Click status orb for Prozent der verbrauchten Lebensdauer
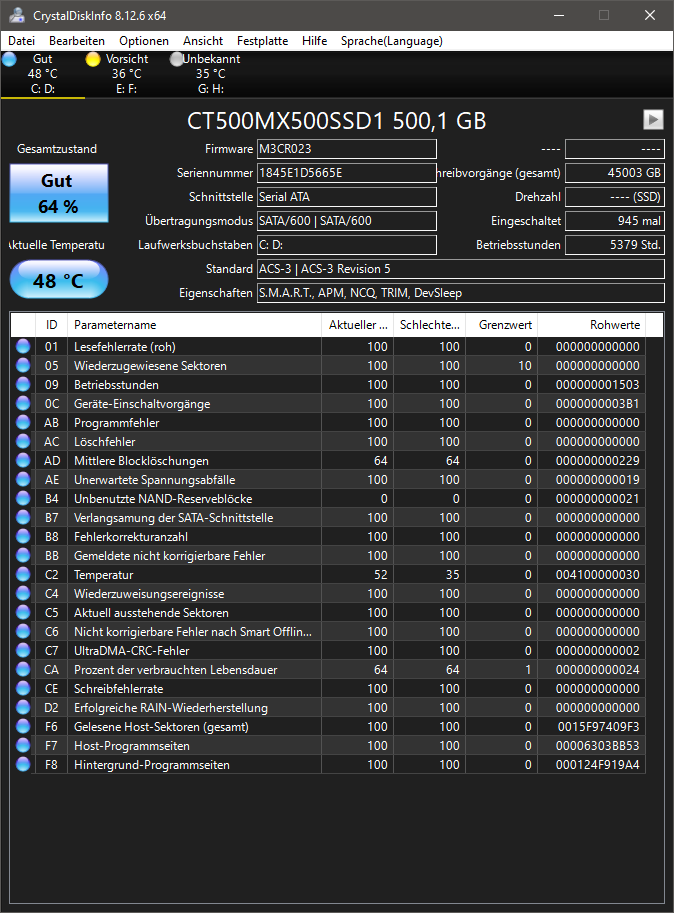The width and height of the screenshot is (674, 913). (23, 670)
